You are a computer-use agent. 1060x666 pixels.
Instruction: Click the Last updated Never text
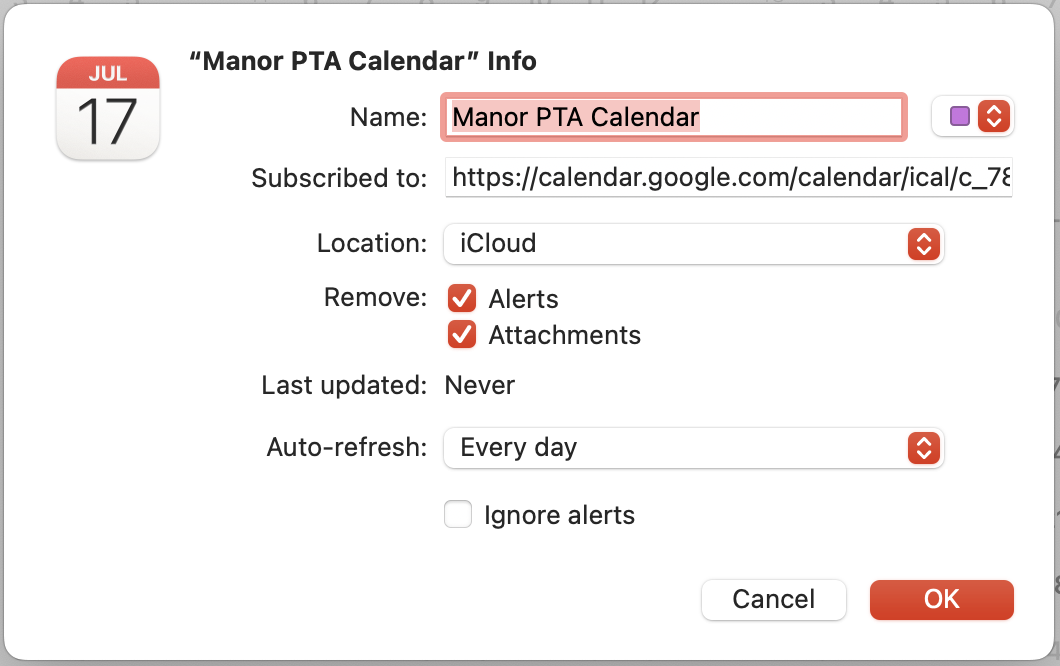(x=480, y=385)
